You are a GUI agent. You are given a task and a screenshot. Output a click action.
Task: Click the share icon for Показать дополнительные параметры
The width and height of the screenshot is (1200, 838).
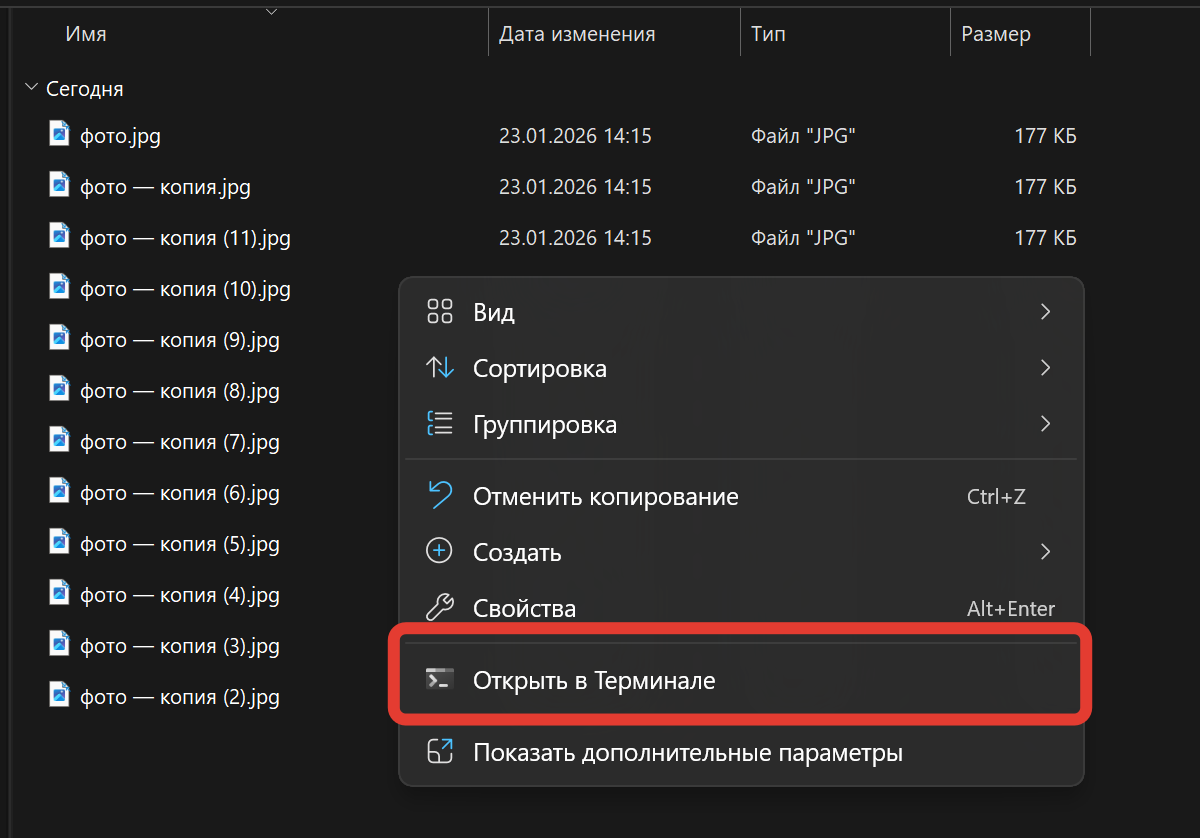pos(440,752)
